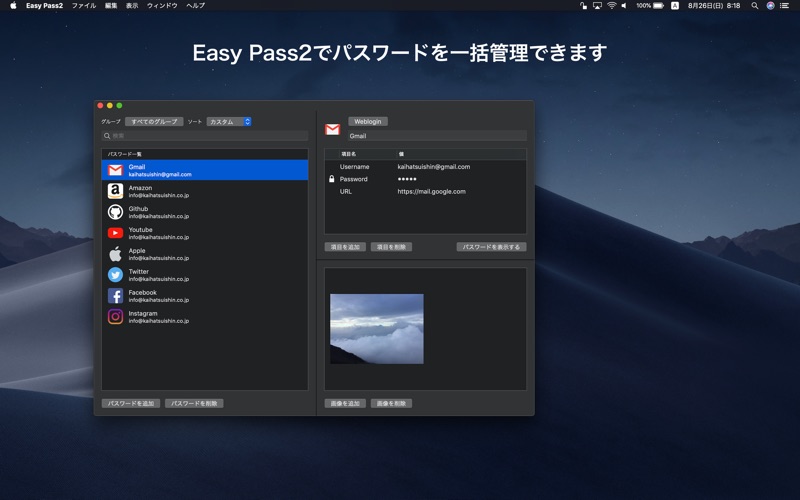The height and width of the screenshot is (500, 800).
Task: Select the Github entry name text
Action: pyautogui.click(x=138, y=209)
